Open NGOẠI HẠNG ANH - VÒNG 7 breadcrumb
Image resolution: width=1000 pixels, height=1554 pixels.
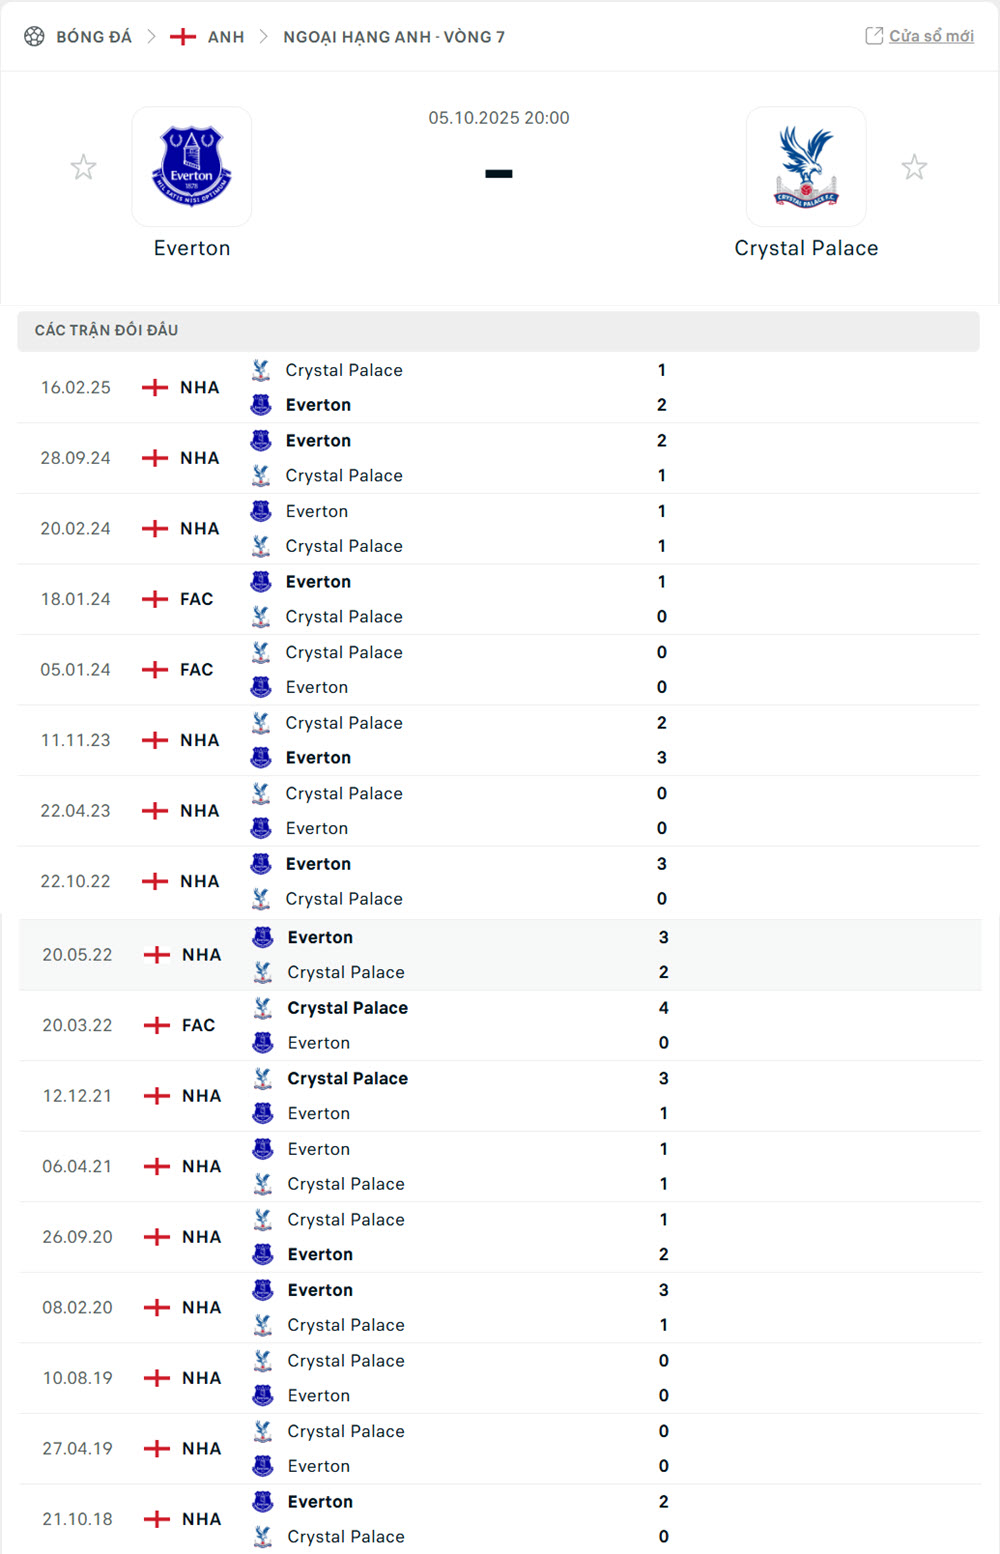coord(394,37)
